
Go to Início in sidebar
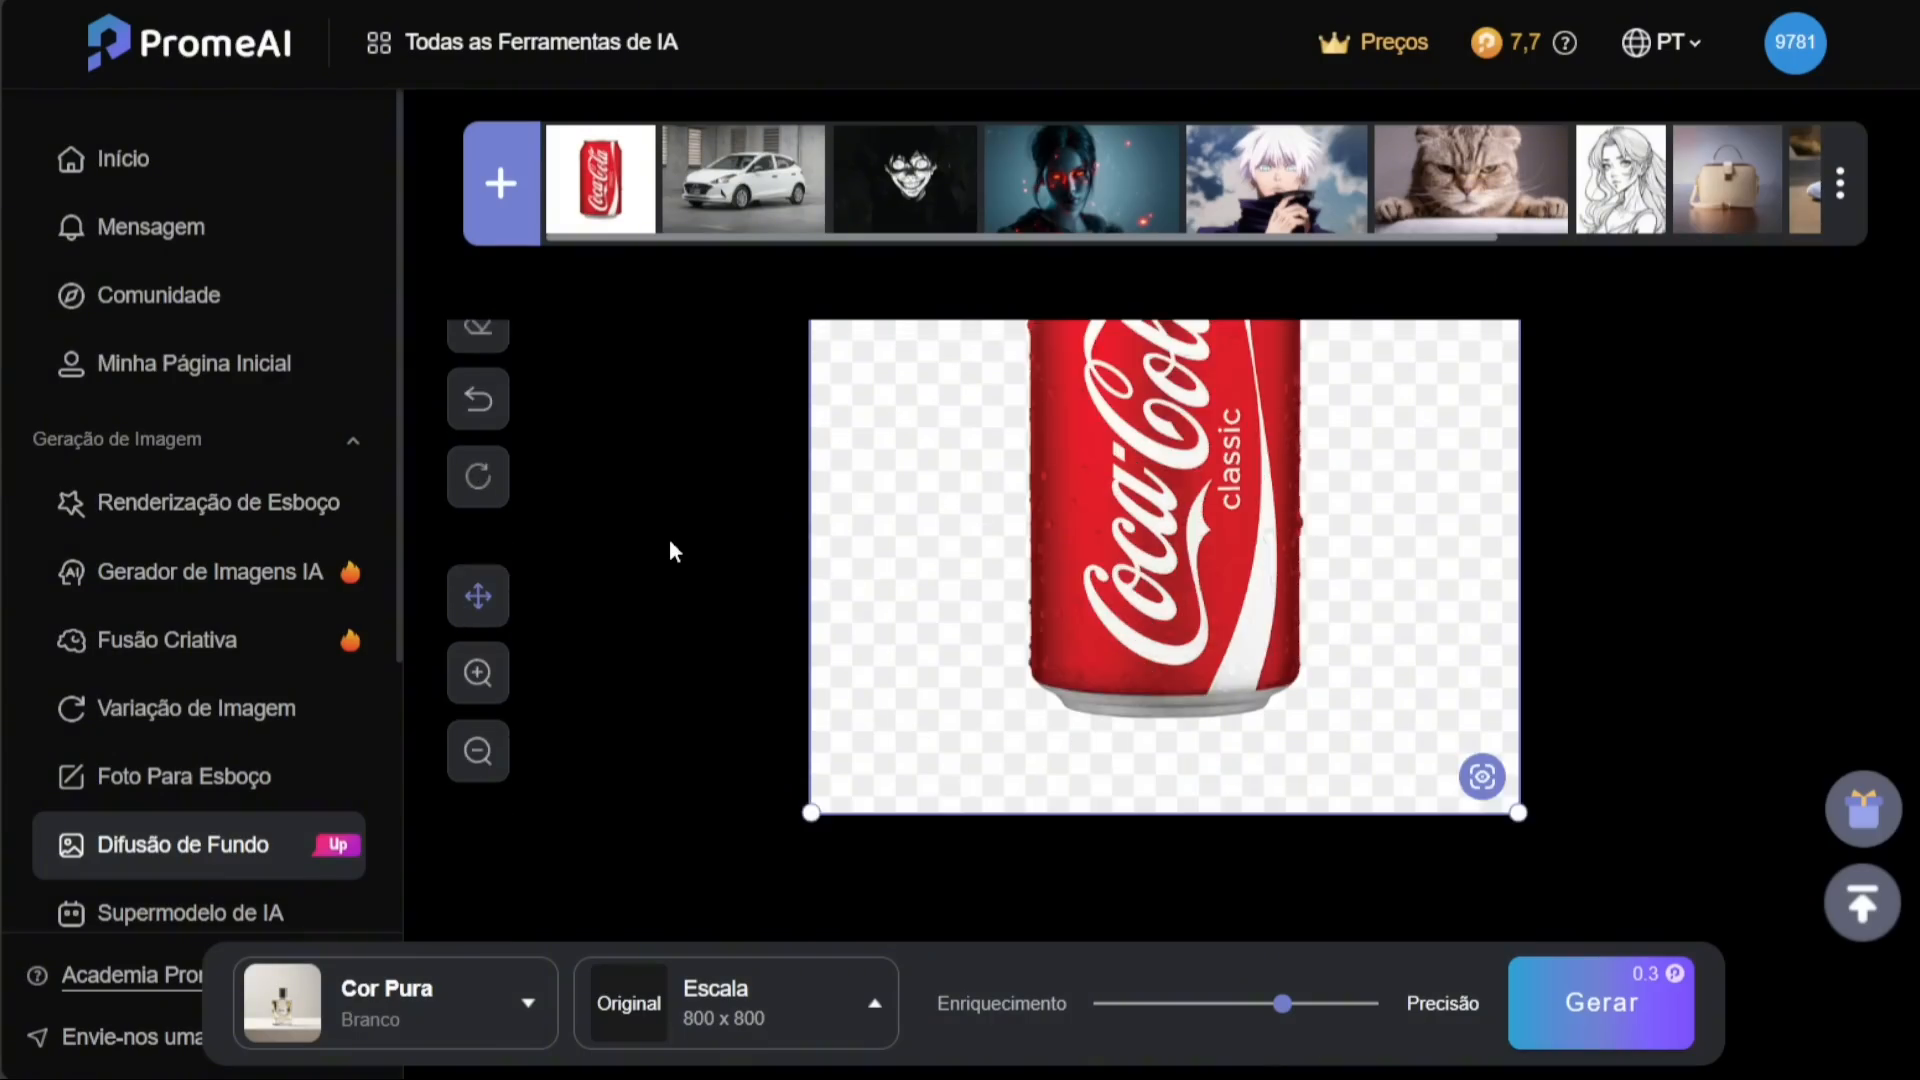103,159
